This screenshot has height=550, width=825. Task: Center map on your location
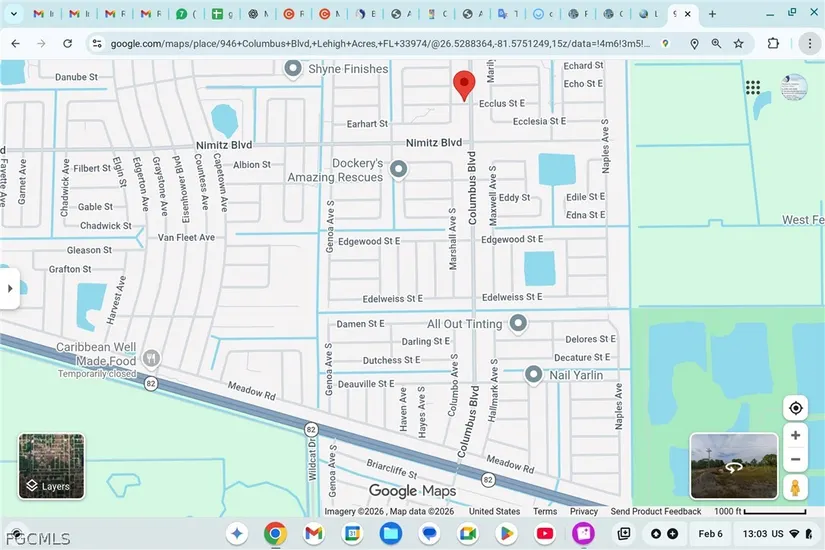click(795, 408)
